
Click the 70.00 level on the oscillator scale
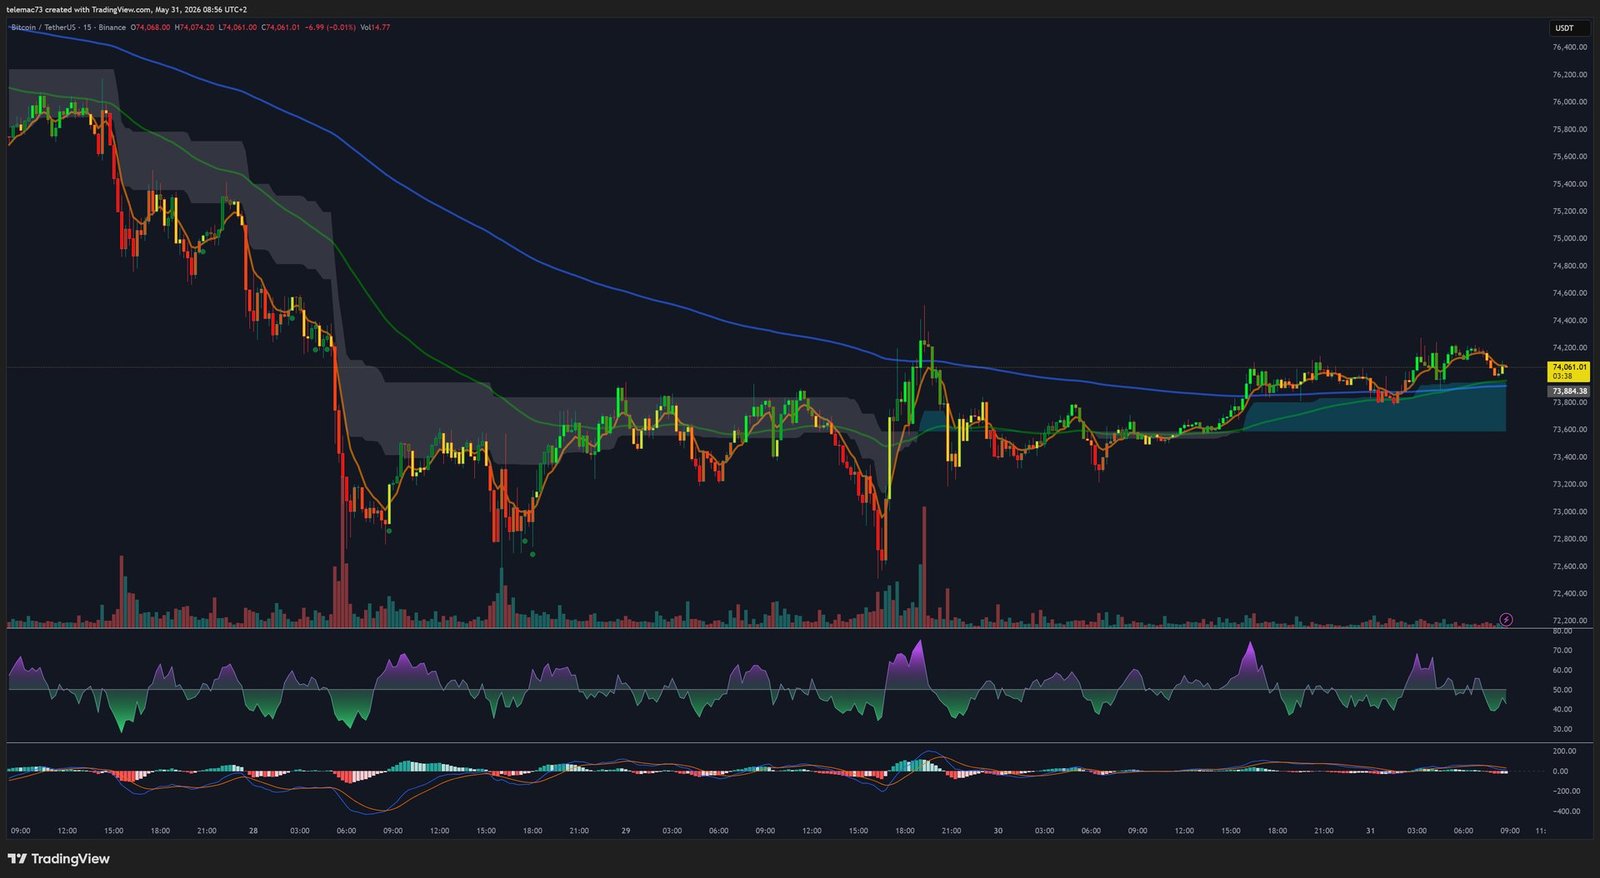tap(1562, 651)
